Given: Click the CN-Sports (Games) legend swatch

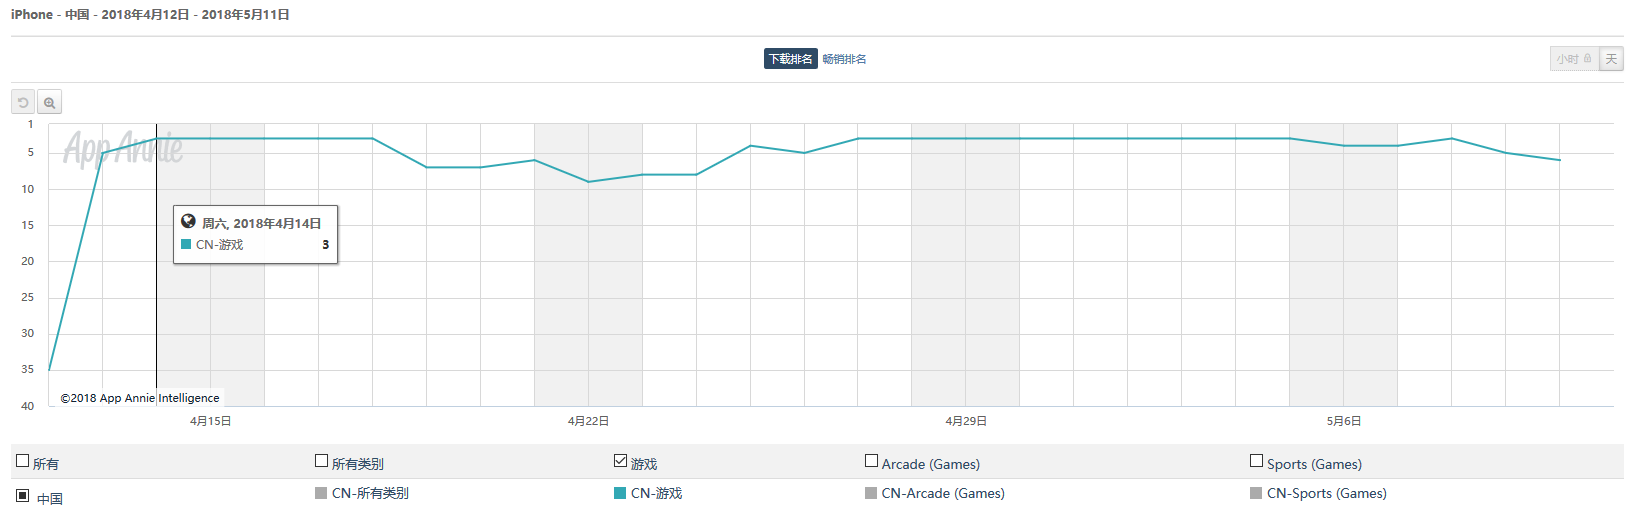Looking at the screenshot, I should [x=1256, y=493].
